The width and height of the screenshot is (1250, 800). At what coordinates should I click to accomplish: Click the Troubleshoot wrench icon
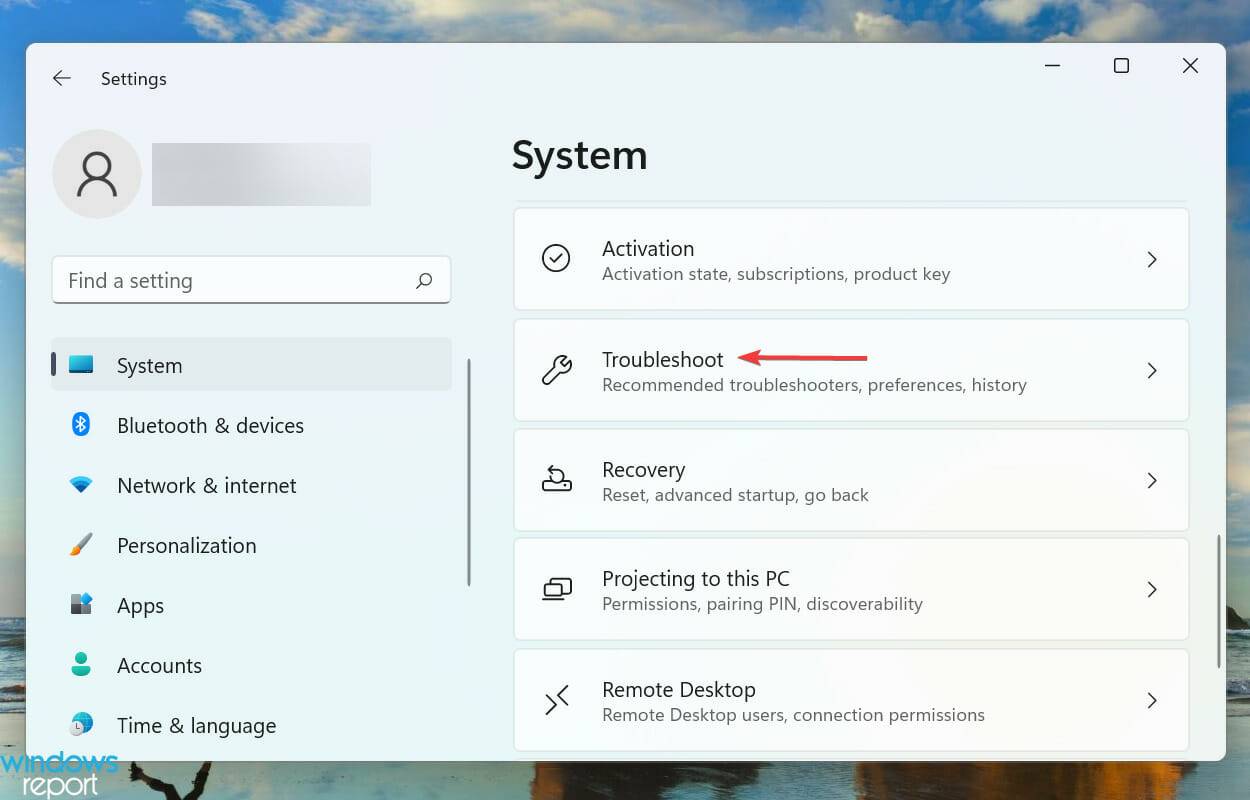coord(557,369)
